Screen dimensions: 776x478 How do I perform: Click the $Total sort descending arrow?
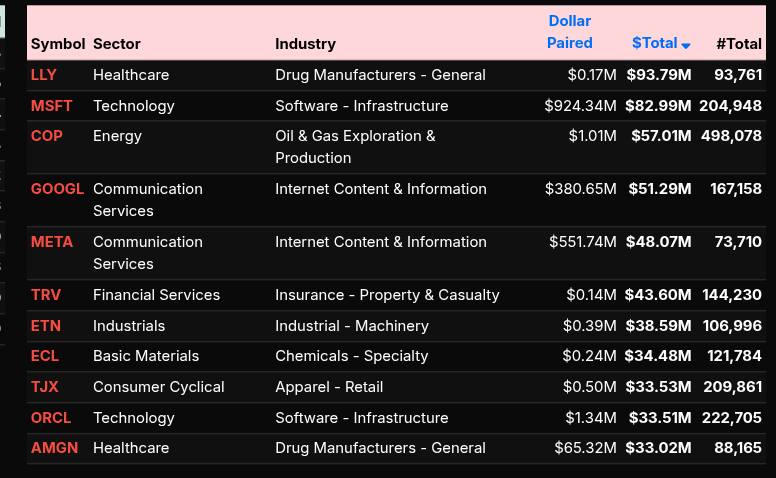click(x=686, y=45)
